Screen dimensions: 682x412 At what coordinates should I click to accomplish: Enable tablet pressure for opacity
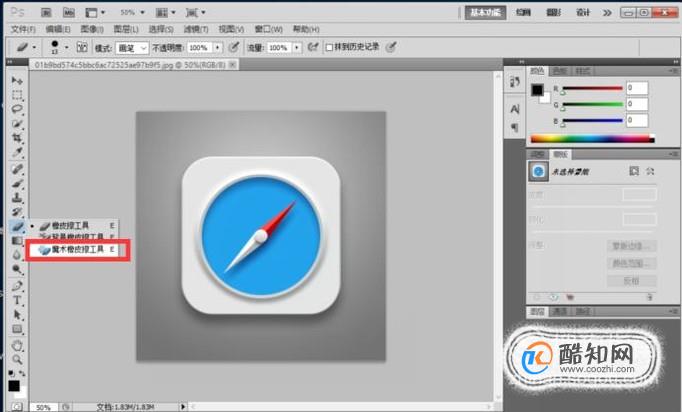pyautogui.click(x=234, y=47)
